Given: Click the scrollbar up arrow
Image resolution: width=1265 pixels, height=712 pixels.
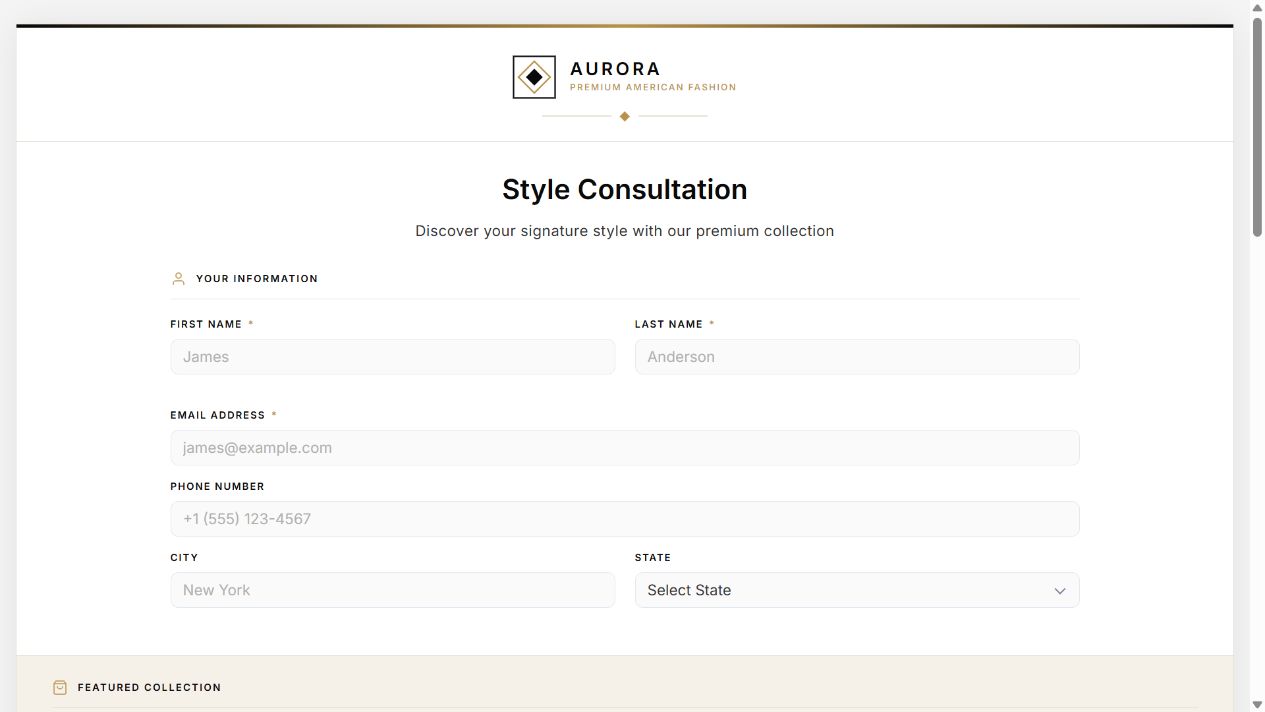Looking at the screenshot, I should [1257, 7].
